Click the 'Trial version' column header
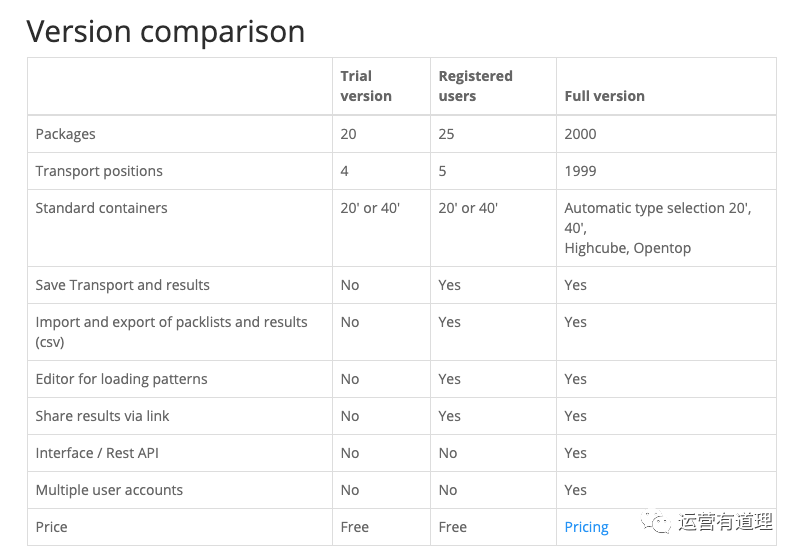 pyautogui.click(x=366, y=86)
